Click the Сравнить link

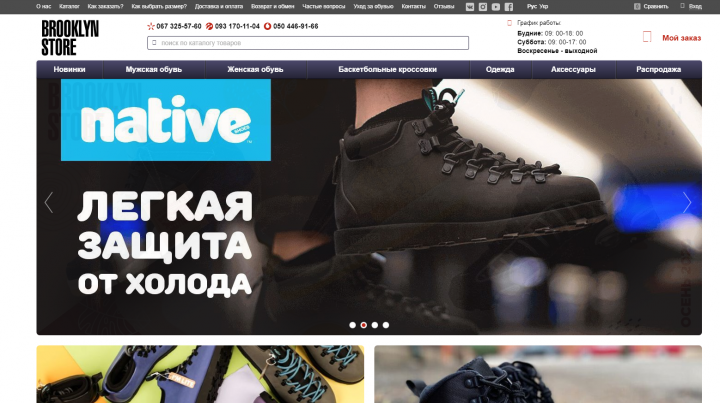pos(656,6)
